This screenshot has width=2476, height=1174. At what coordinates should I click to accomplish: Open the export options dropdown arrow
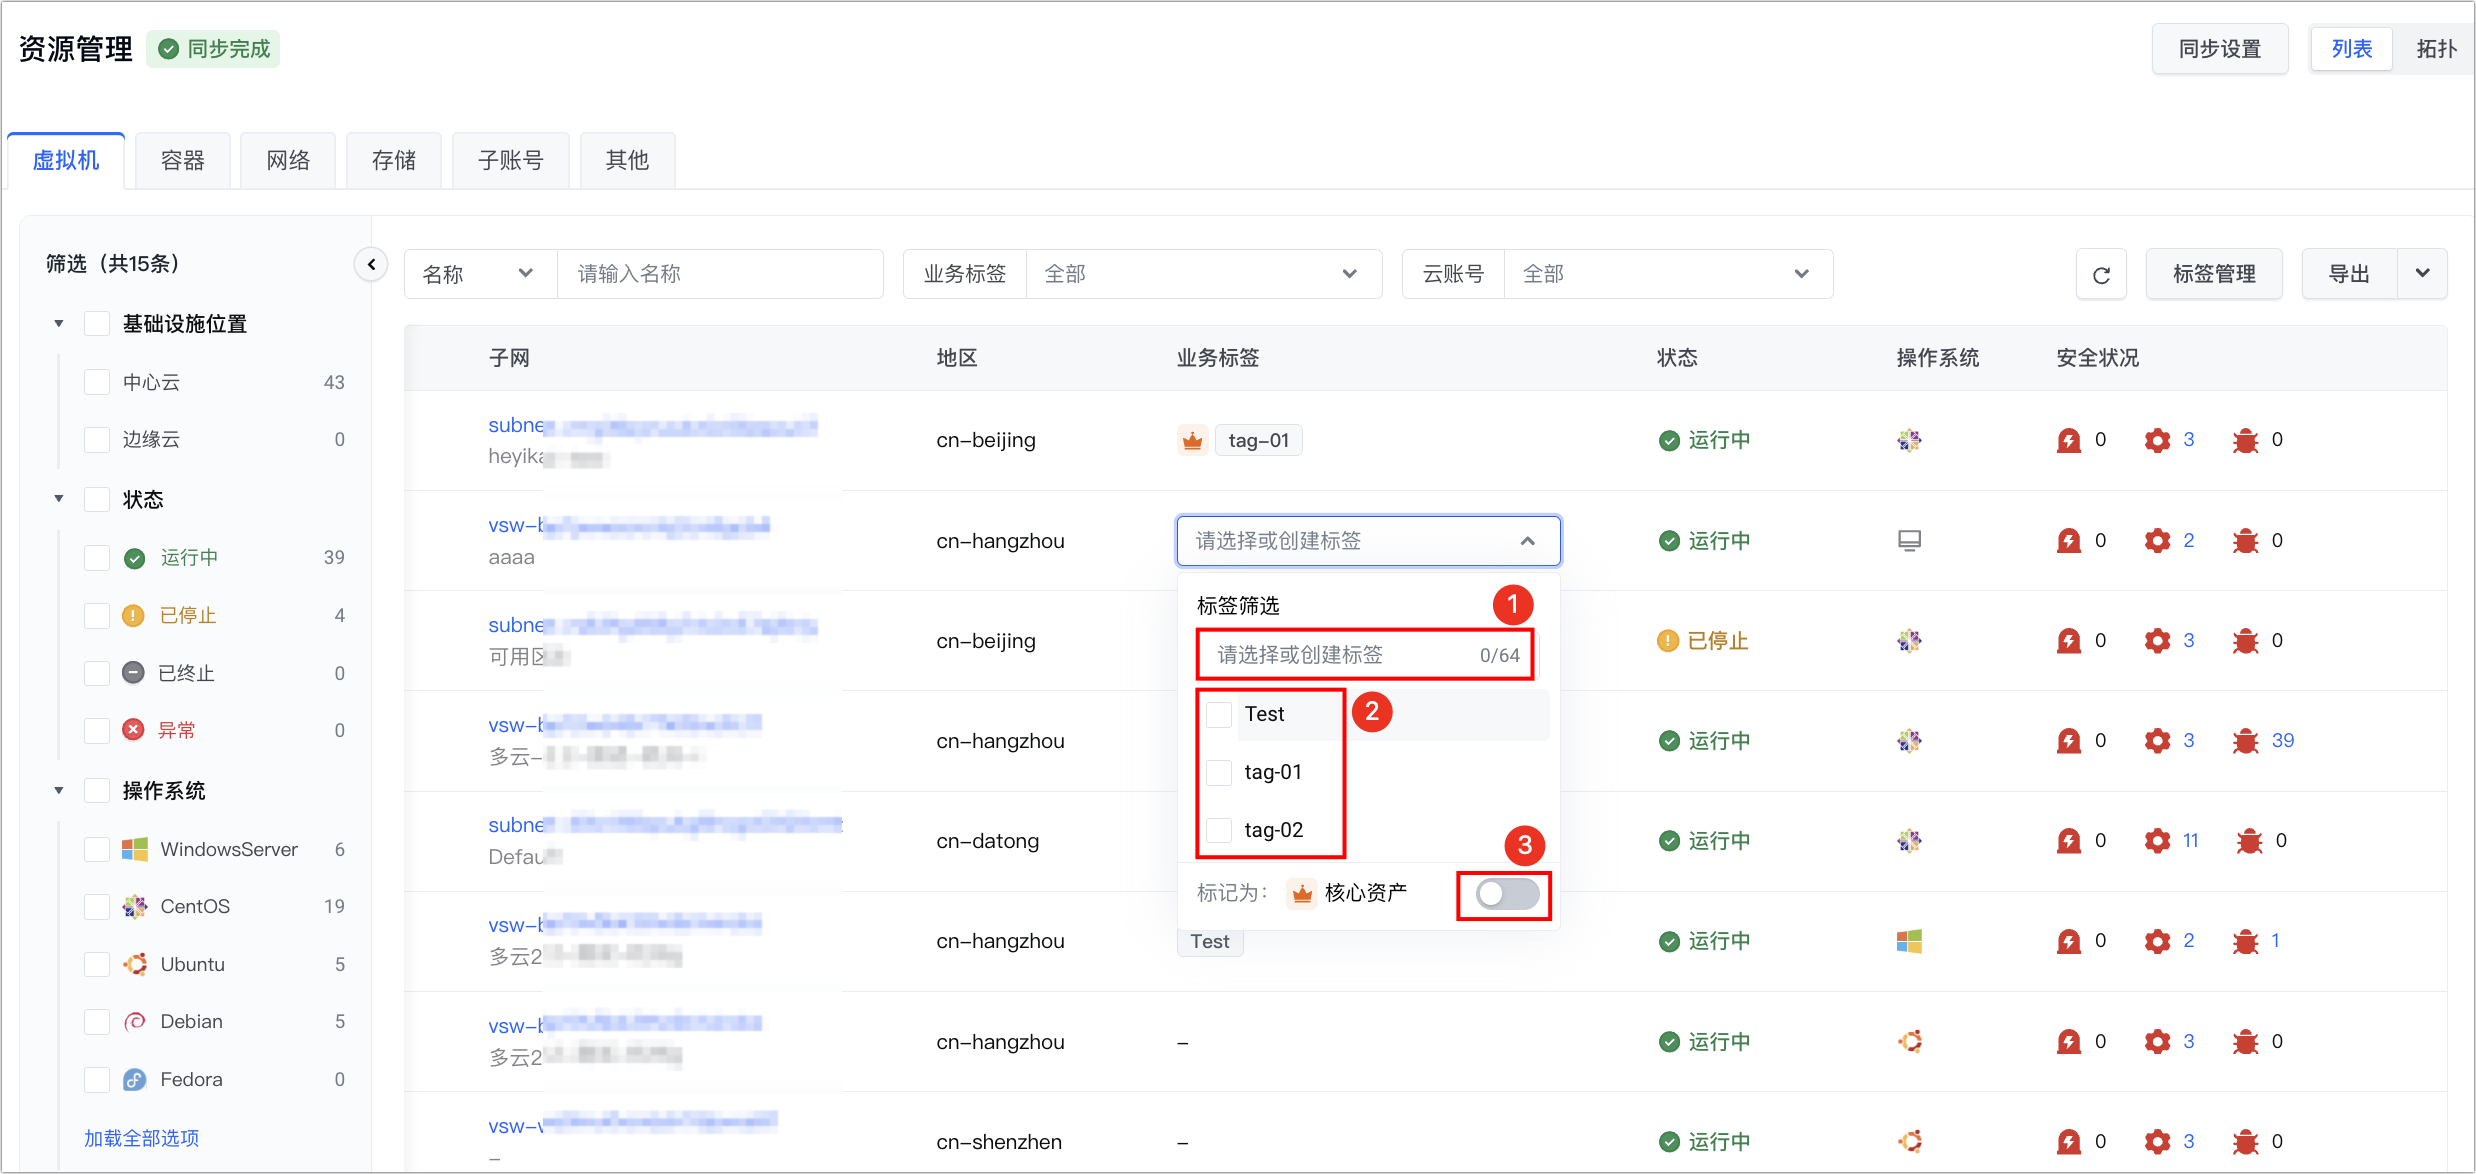(x=2423, y=274)
